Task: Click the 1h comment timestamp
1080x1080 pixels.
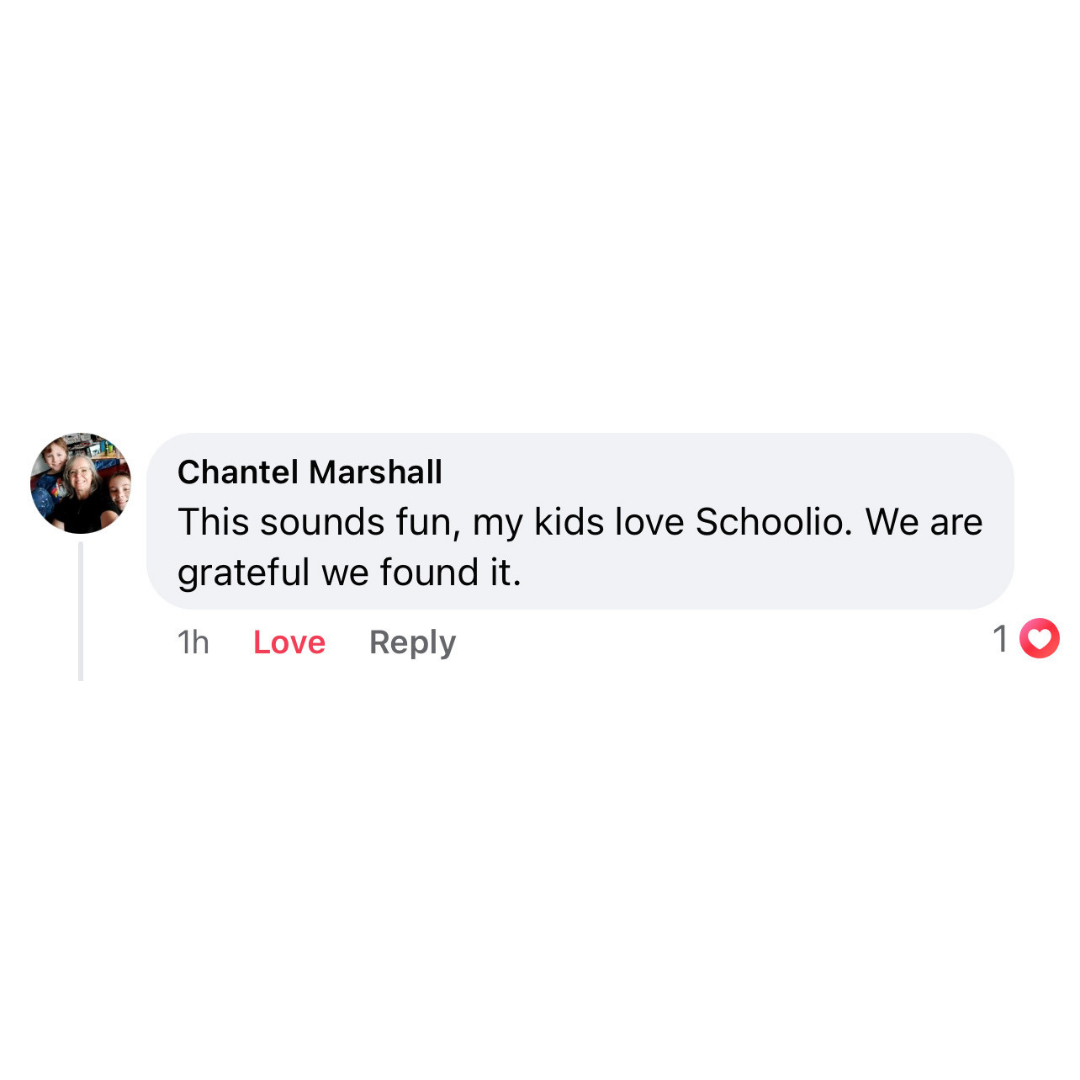Action: [193, 642]
